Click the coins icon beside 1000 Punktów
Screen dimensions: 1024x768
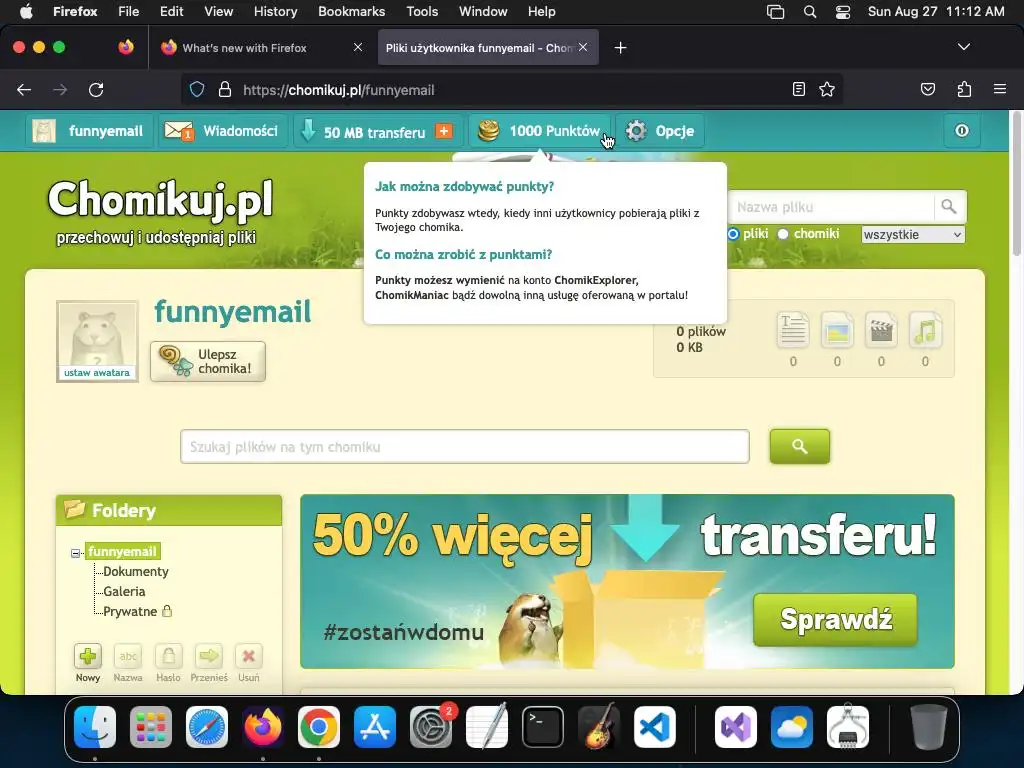point(488,131)
